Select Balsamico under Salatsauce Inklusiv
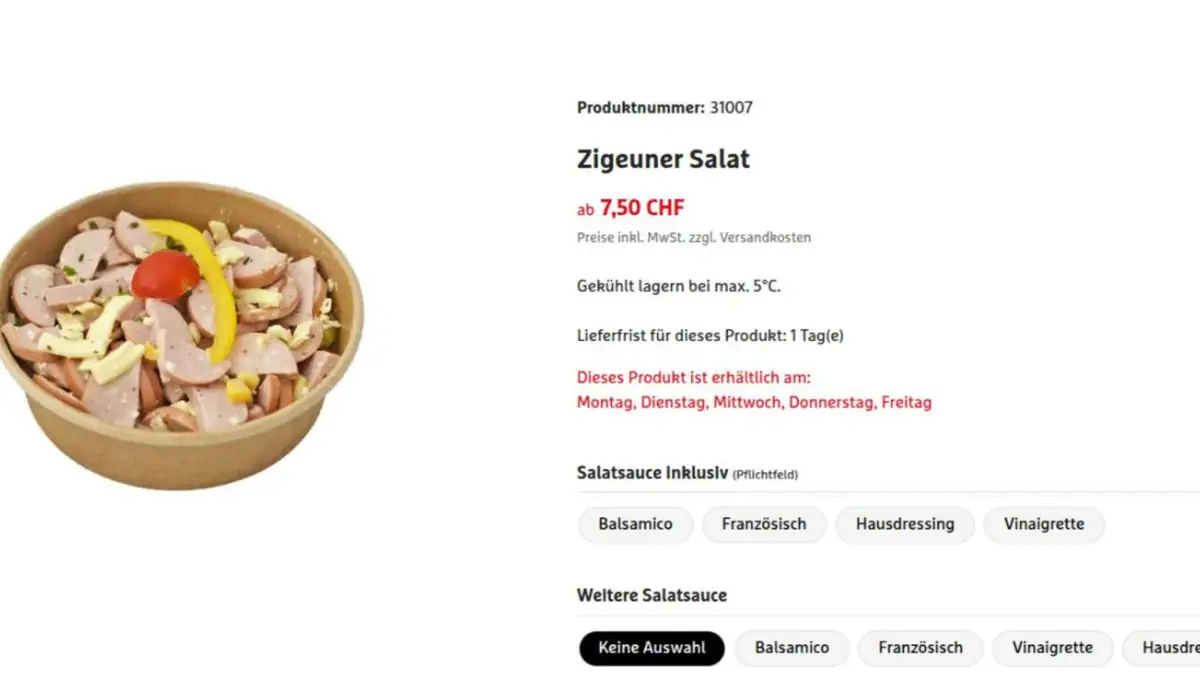Image resolution: width=1200 pixels, height=675 pixels. (635, 524)
